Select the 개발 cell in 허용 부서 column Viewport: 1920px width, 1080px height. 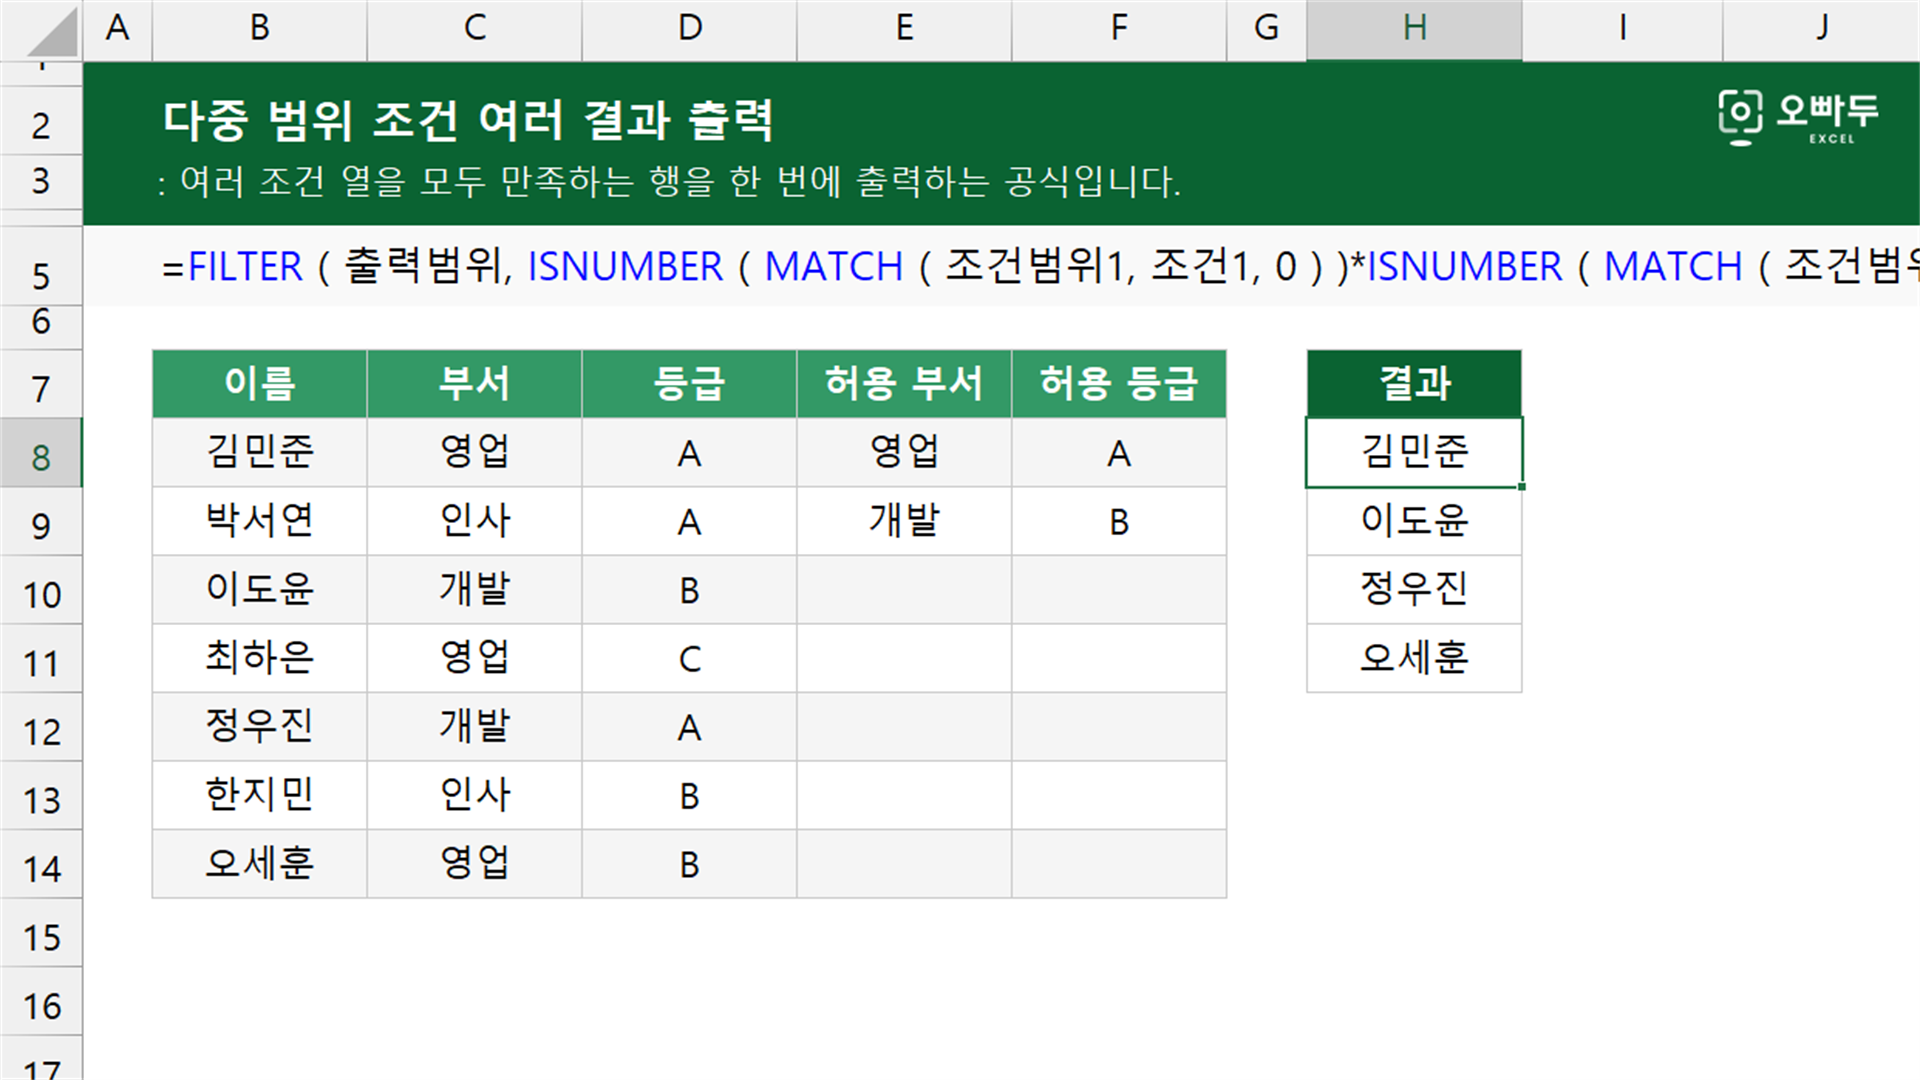pos(904,521)
